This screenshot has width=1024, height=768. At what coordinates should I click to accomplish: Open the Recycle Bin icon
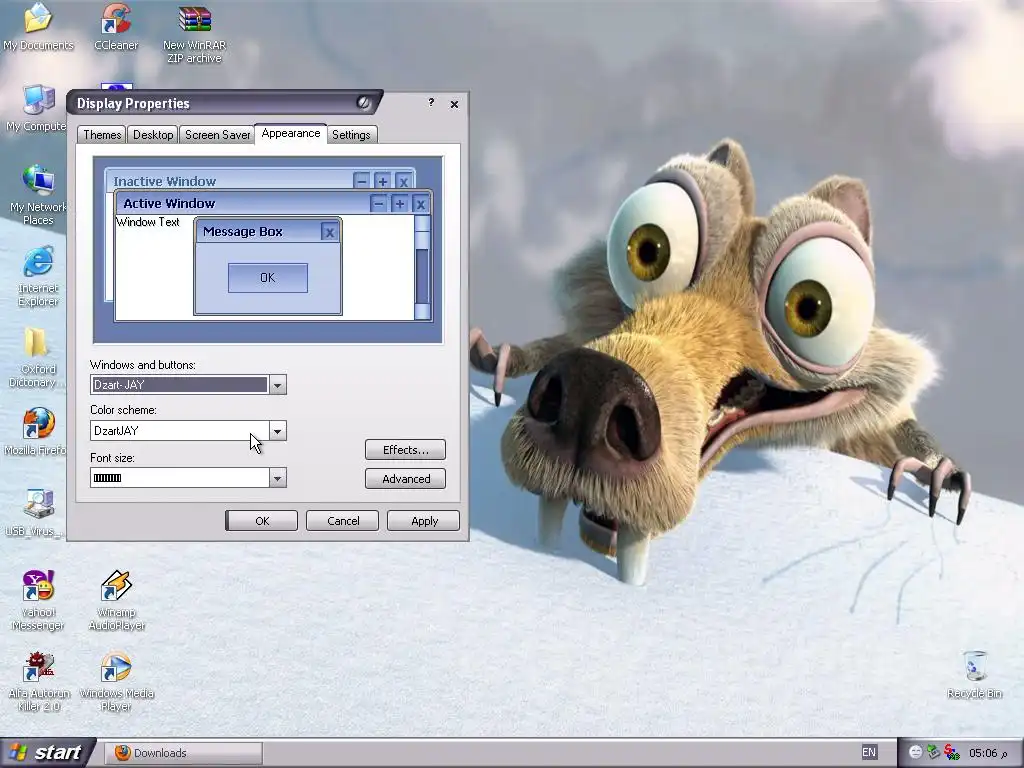tap(974, 674)
